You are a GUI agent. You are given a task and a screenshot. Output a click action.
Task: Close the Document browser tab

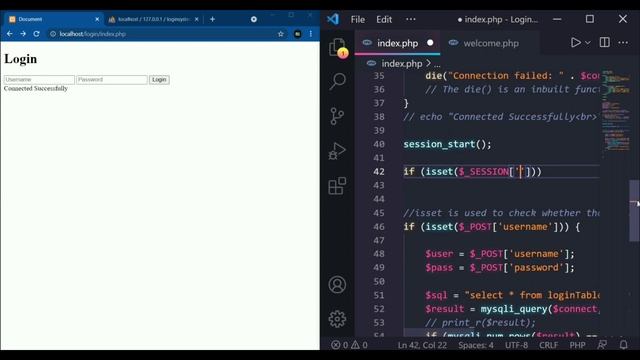(x=97, y=19)
